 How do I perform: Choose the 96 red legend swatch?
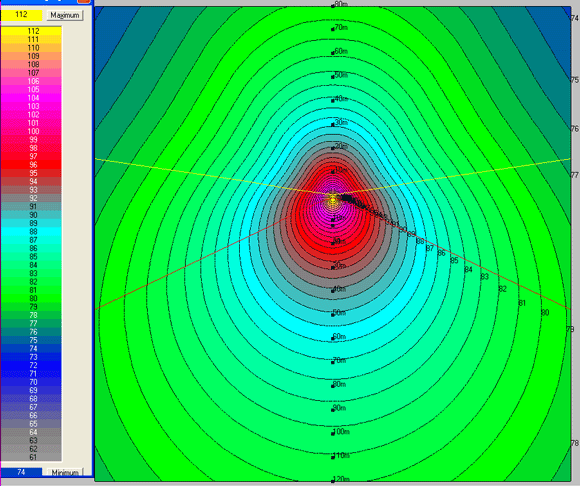click(31, 165)
